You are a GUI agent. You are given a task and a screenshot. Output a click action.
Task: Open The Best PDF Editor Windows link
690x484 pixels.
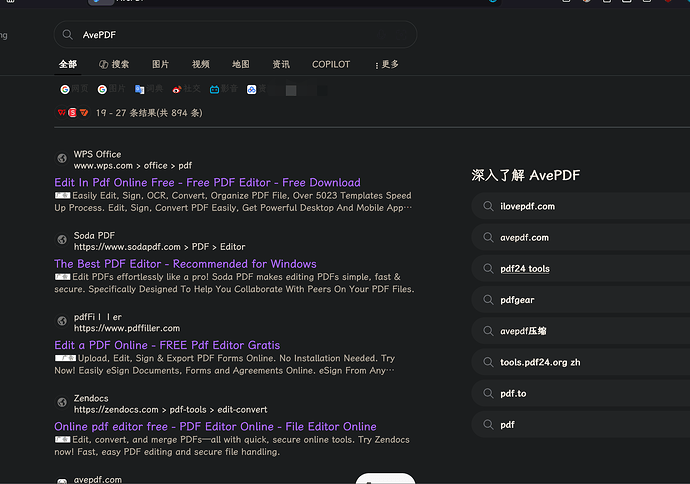(185, 264)
